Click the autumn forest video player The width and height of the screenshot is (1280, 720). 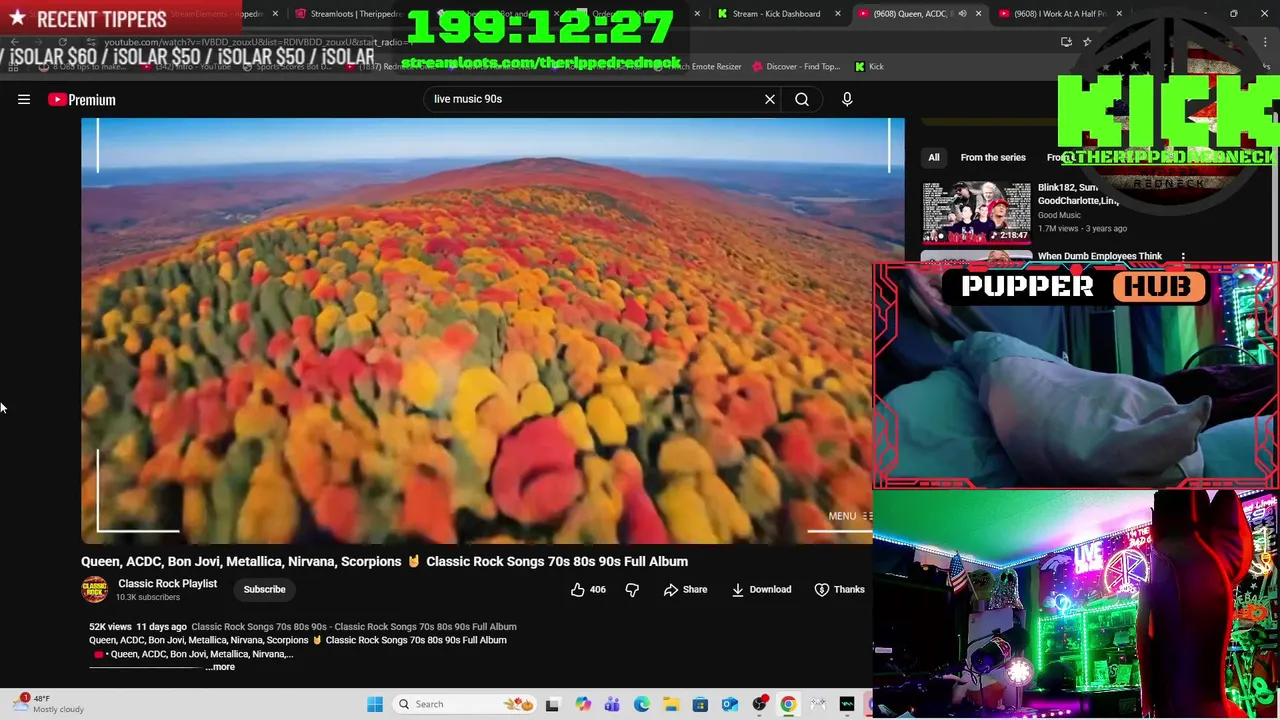(x=492, y=331)
